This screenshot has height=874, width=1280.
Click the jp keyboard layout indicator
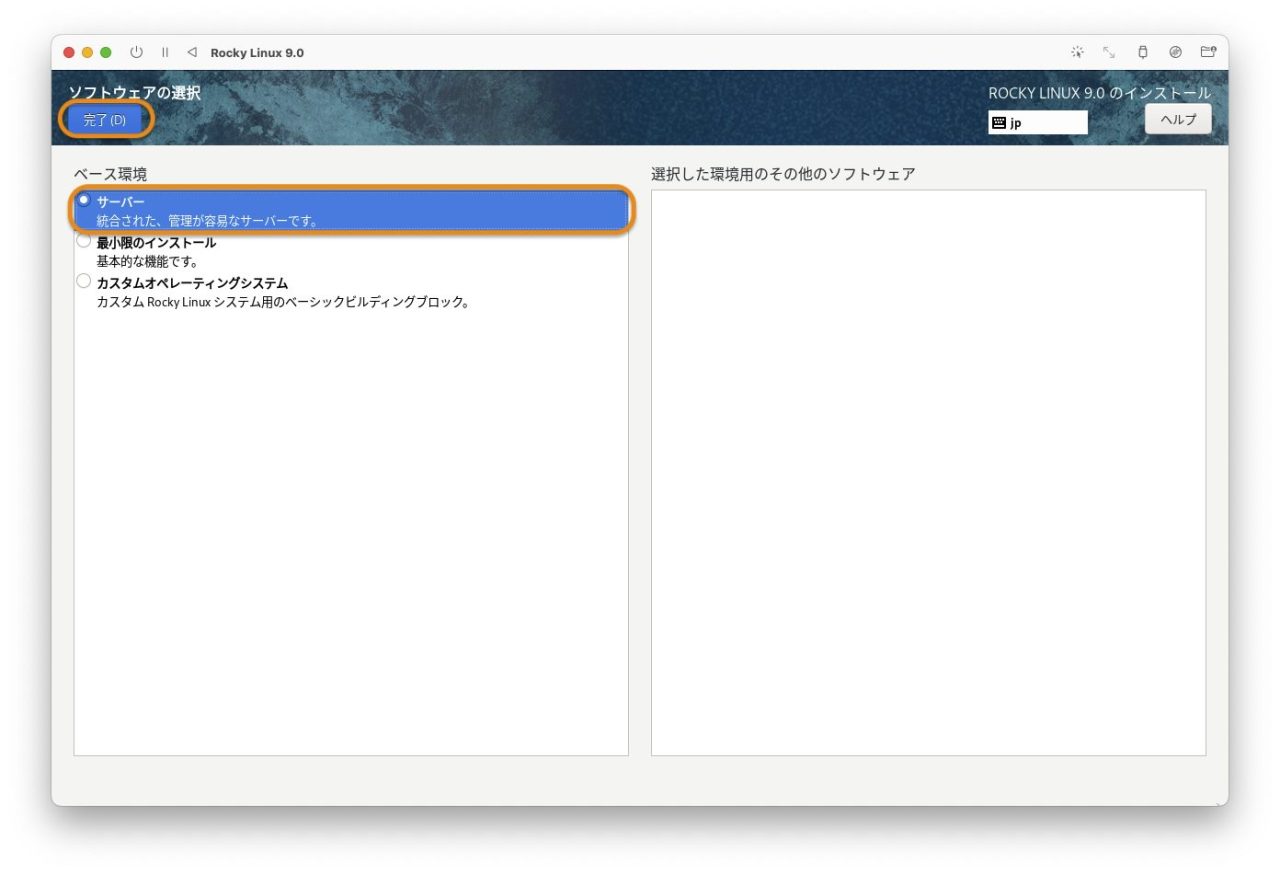point(1037,122)
